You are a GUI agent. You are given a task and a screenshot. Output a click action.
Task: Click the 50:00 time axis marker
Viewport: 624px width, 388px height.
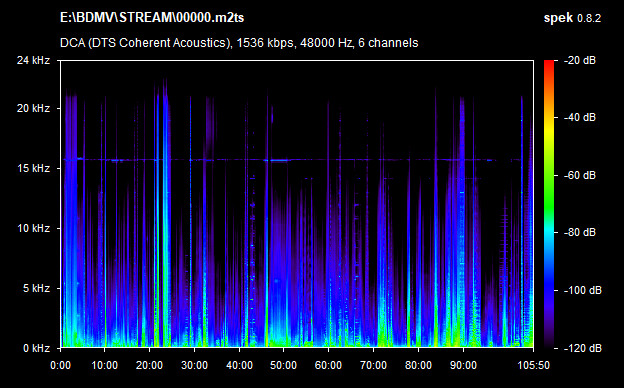(283, 365)
